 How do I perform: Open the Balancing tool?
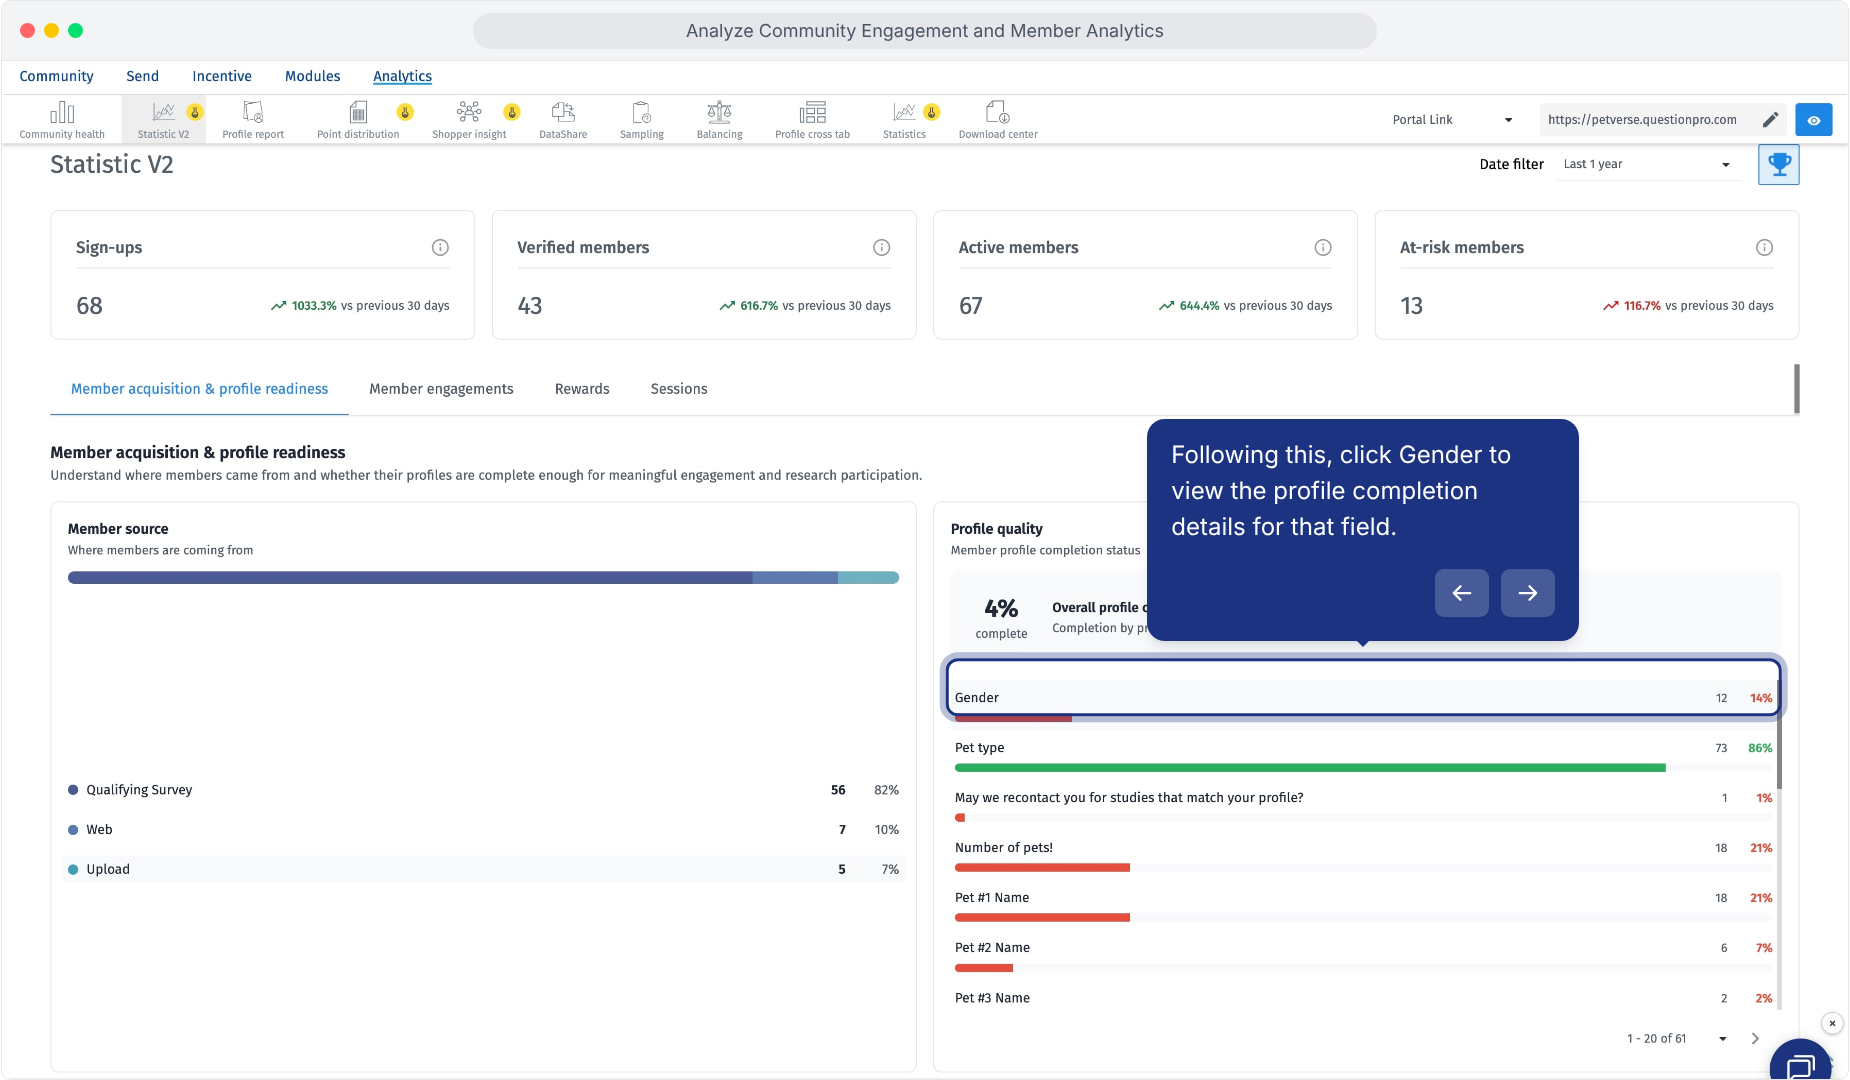pos(720,119)
